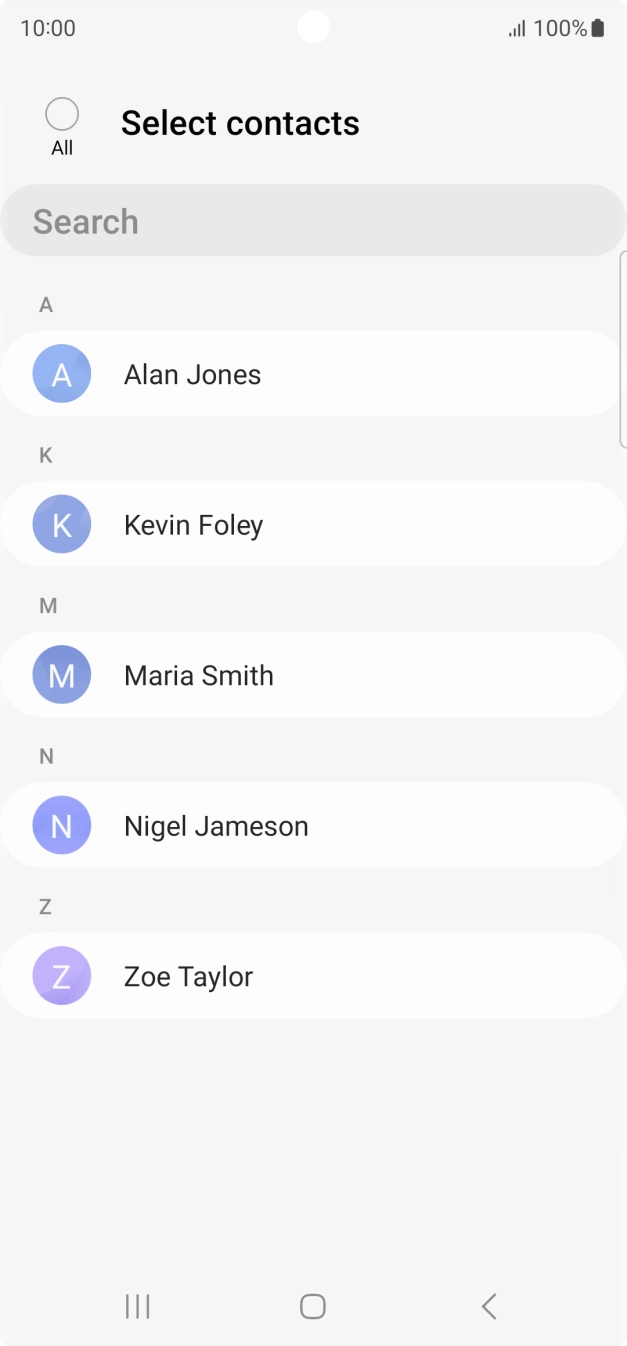627x1346 pixels.
Task: Tap Alan Jones's avatar icon
Action: point(62,374)
